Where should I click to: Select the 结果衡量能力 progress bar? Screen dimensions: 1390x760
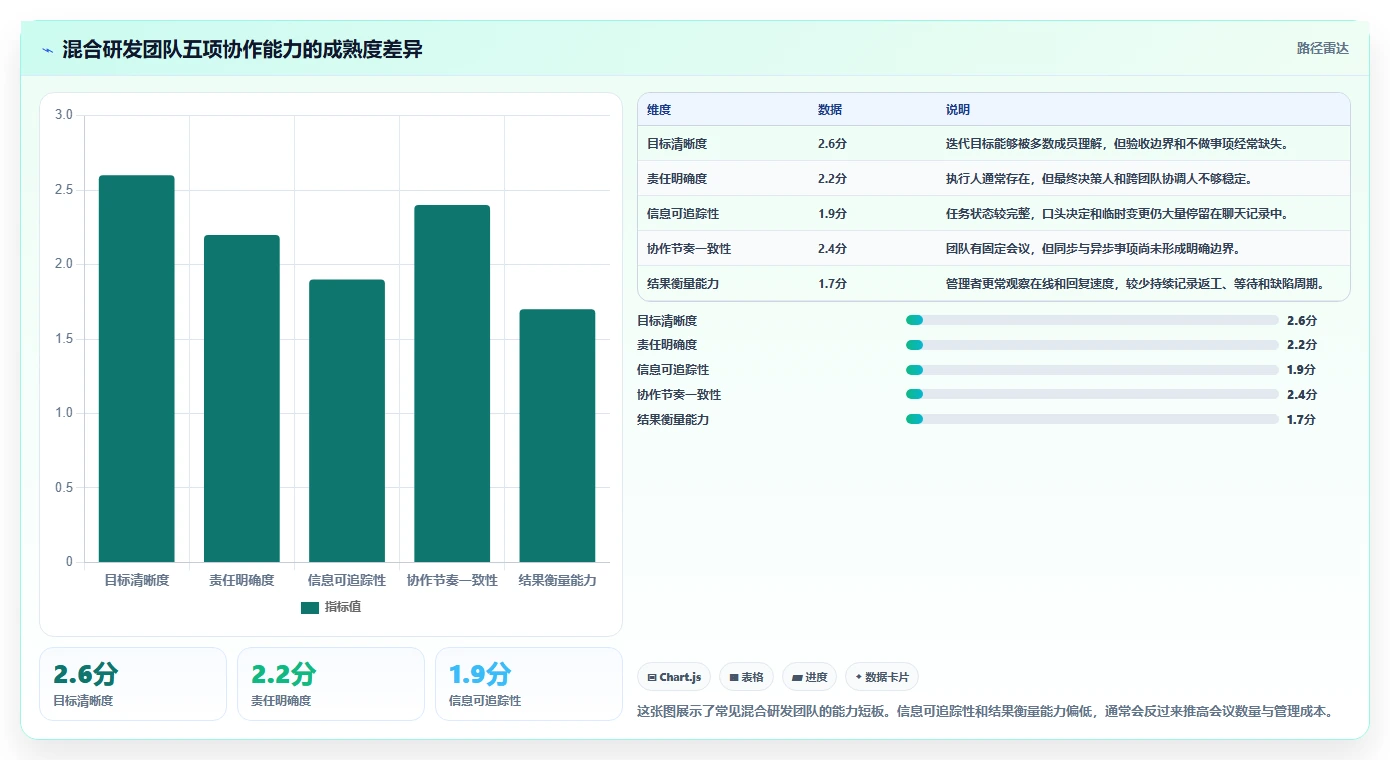pyautogui.click(x=1092, y=419)
